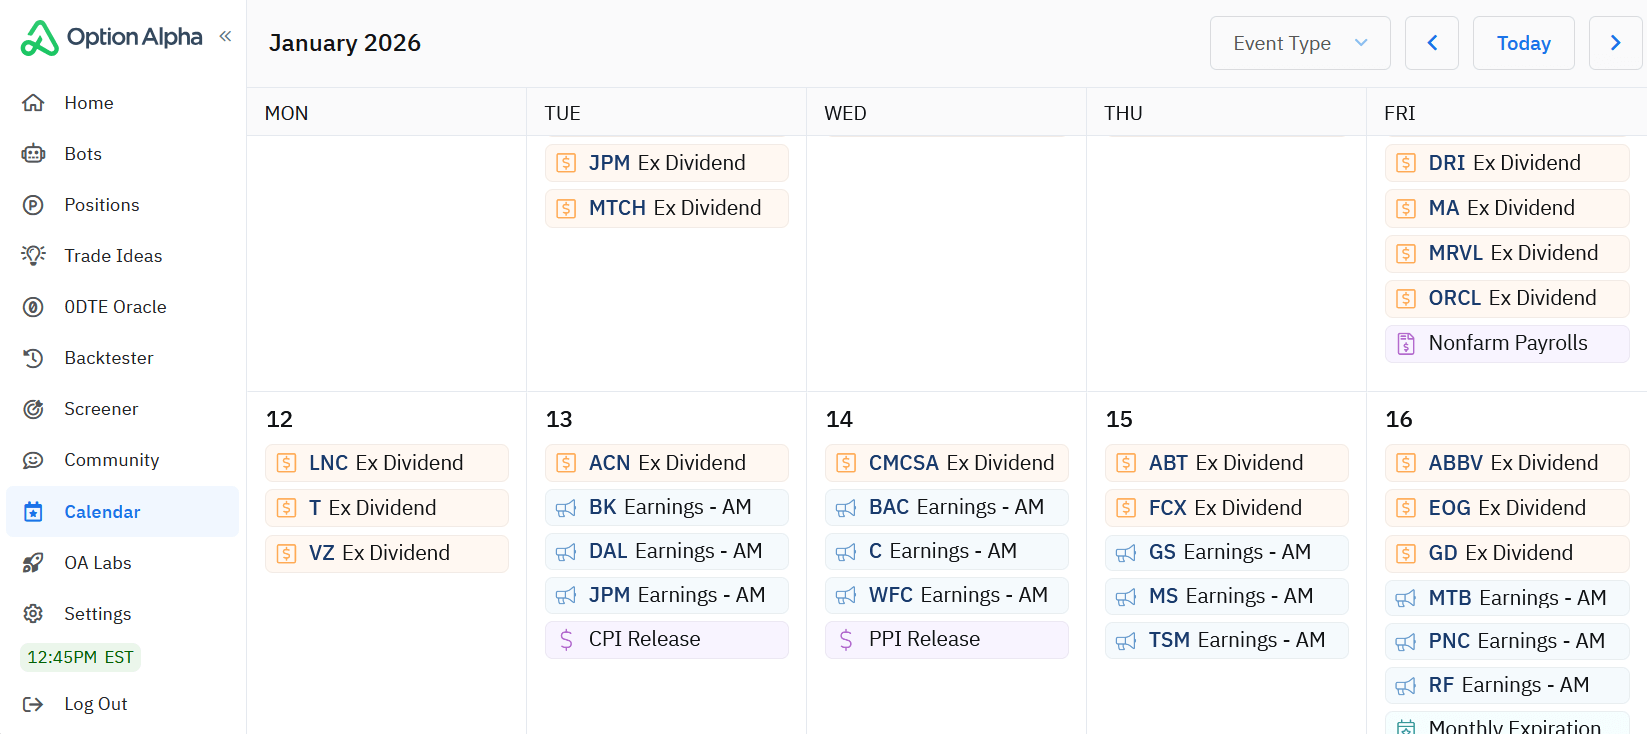Select CMCSA Ex Dividend event
Screen dimensions: 1647x734
[947, 463]
